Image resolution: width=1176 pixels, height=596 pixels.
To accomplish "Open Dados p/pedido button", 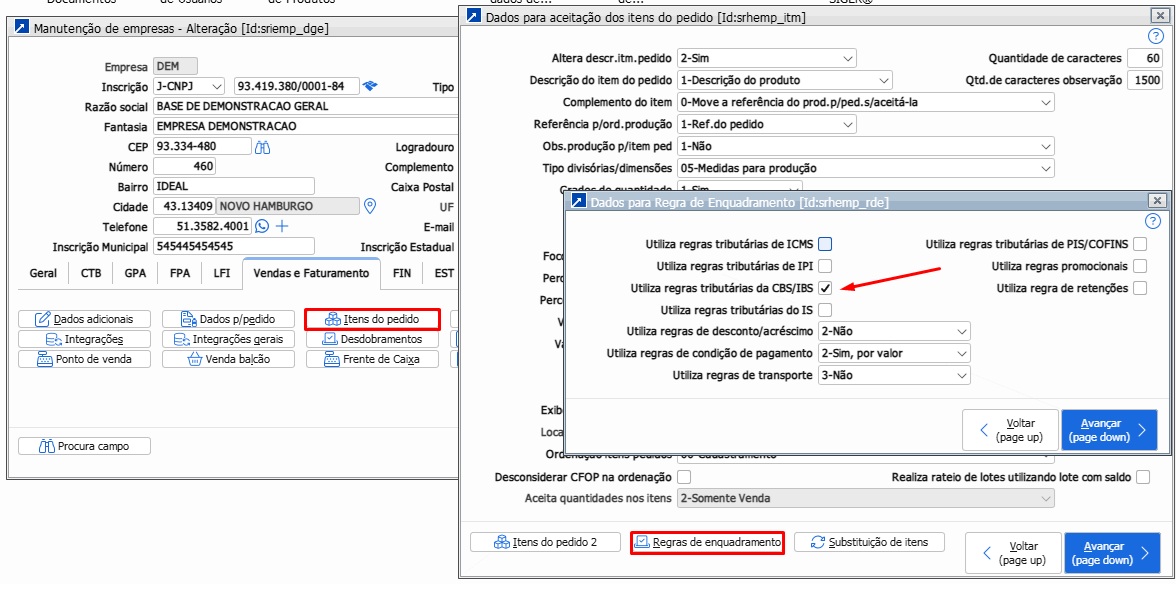I will point(230,319).
